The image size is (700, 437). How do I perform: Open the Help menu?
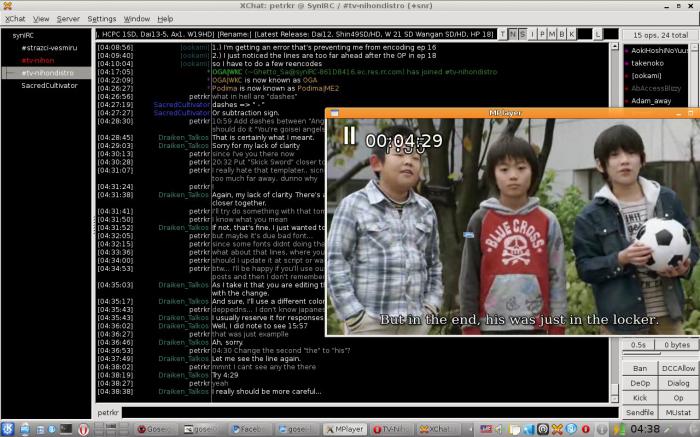(165, 19)
